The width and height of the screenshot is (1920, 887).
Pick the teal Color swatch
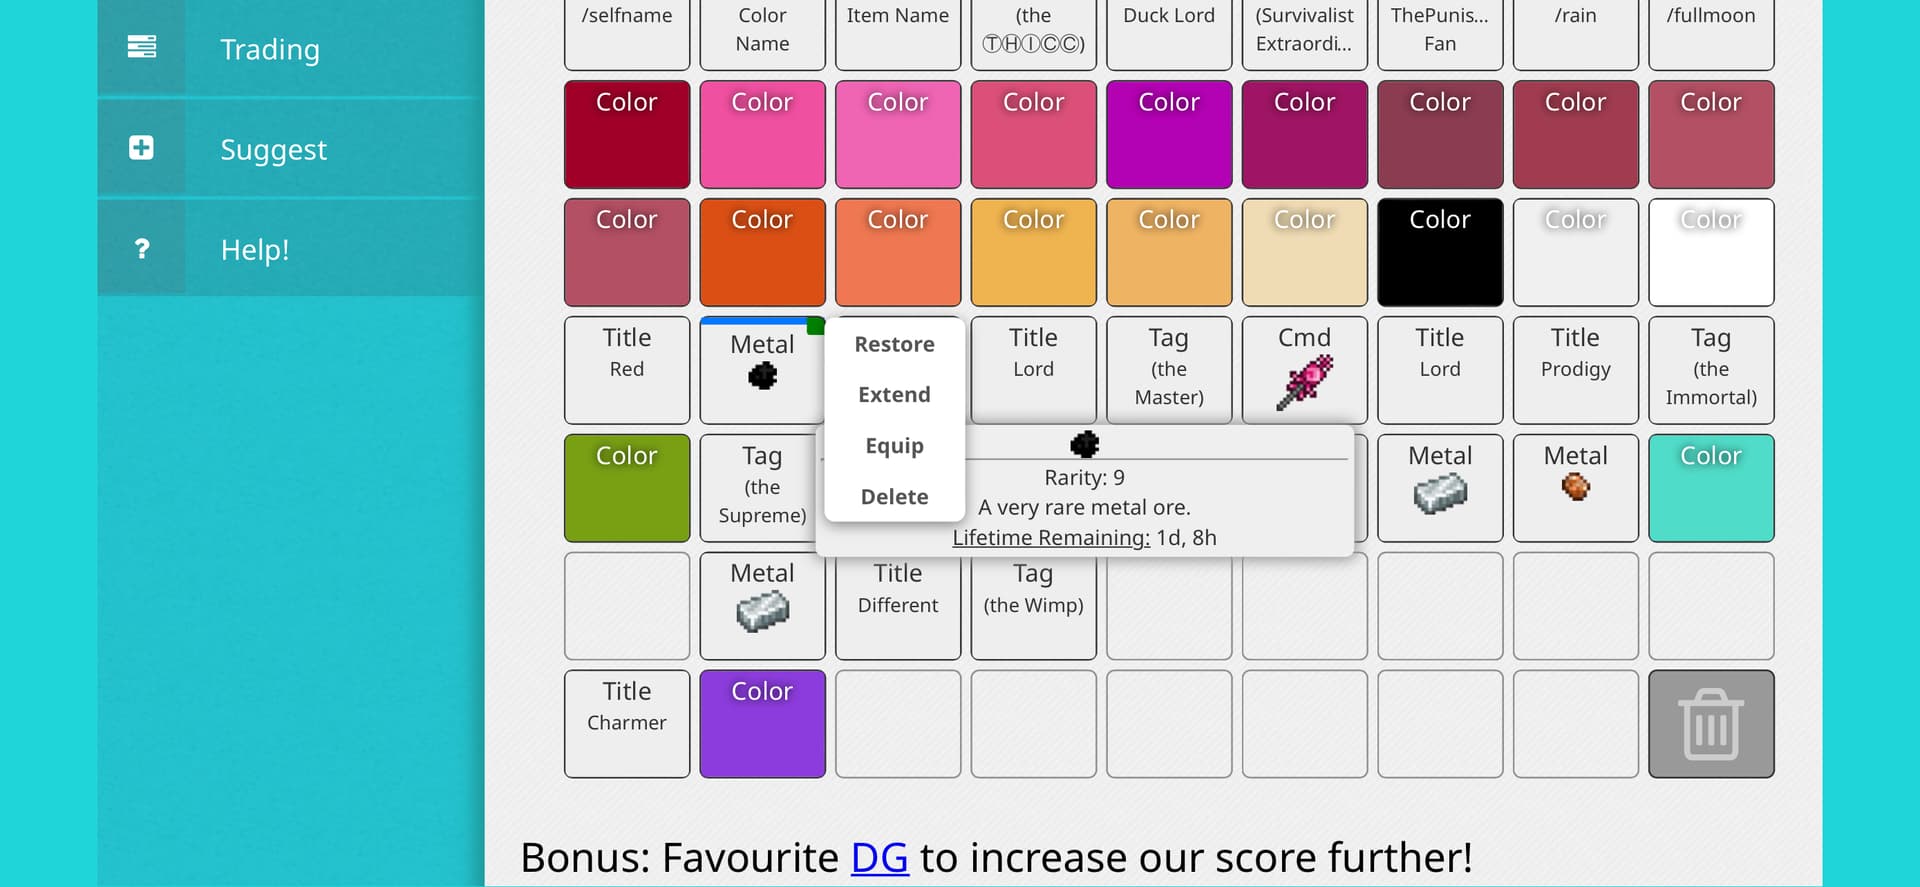pyautogui.click(x=1710, y=488)
